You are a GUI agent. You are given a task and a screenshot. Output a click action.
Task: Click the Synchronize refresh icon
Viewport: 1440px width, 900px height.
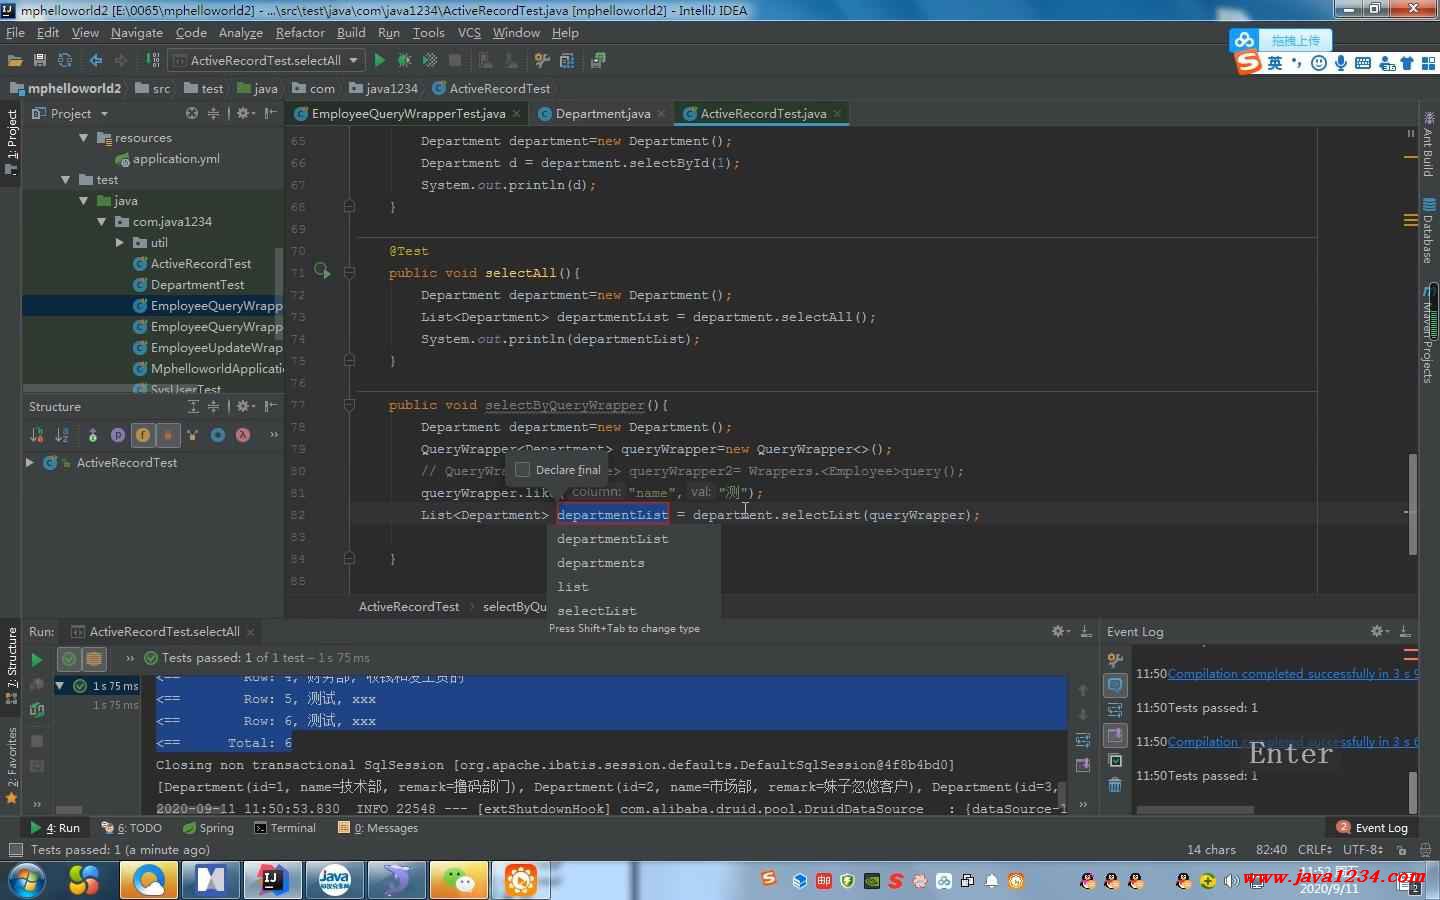tap(65, 60)
